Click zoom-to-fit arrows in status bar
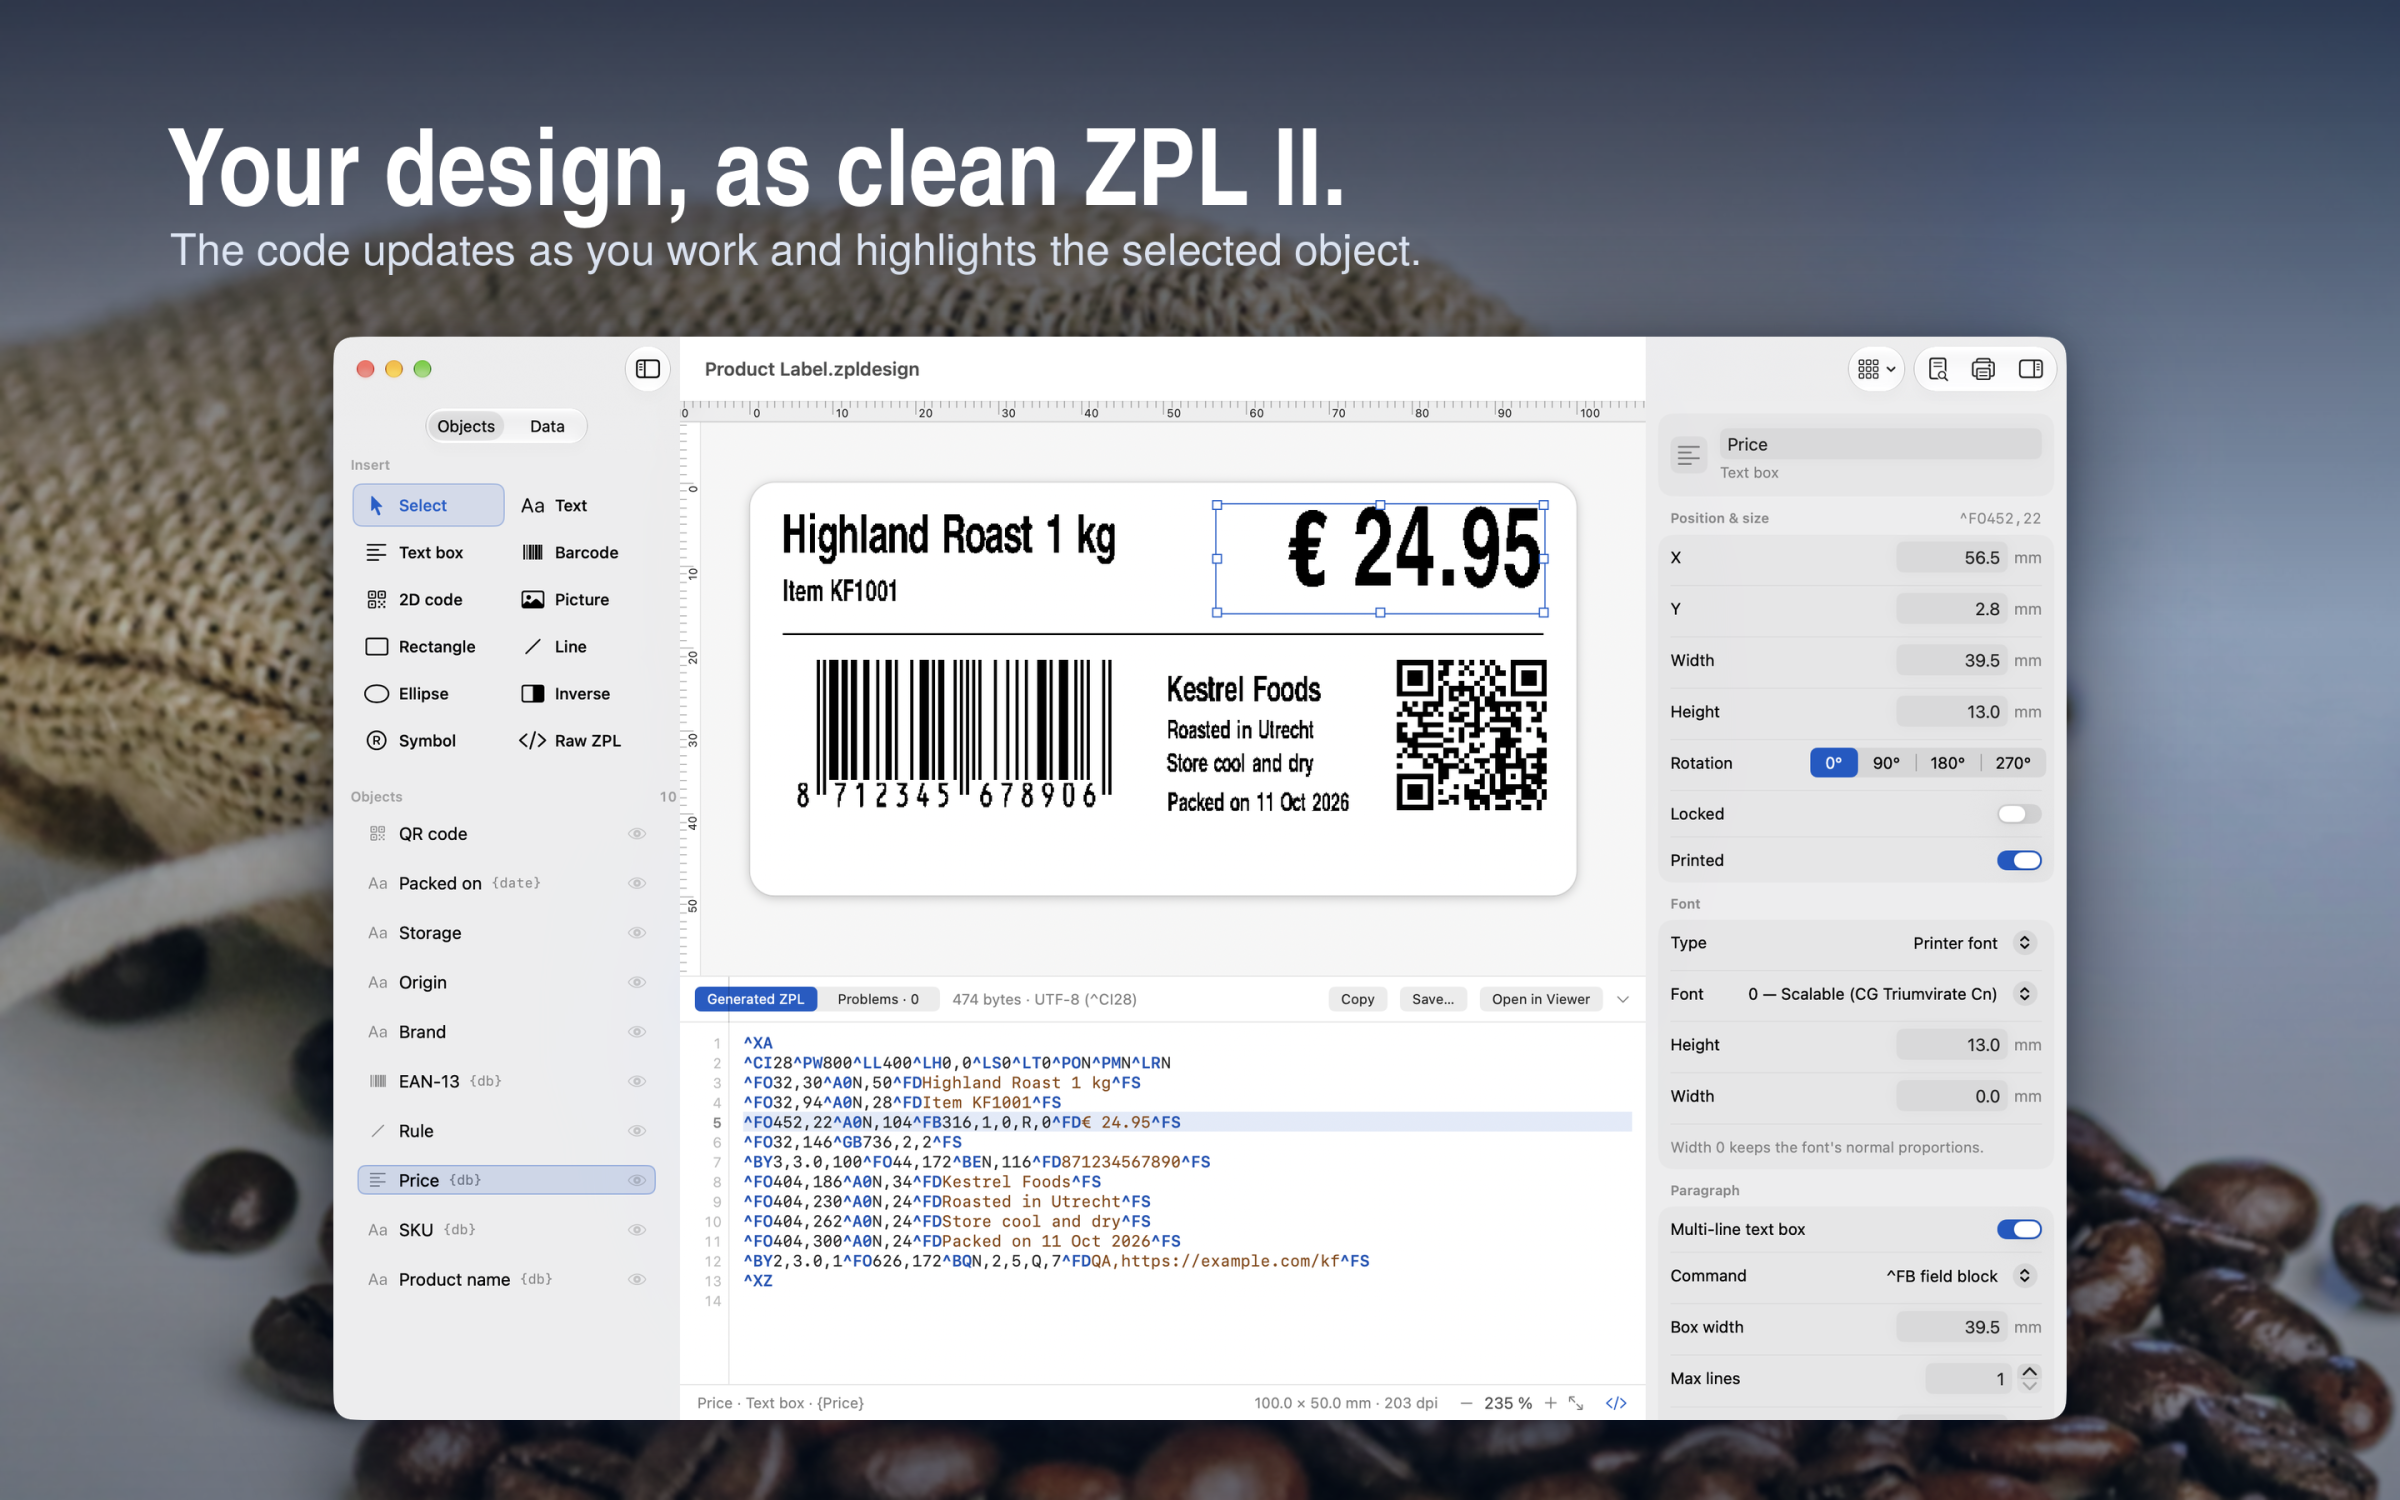 click(1577, 1403)
